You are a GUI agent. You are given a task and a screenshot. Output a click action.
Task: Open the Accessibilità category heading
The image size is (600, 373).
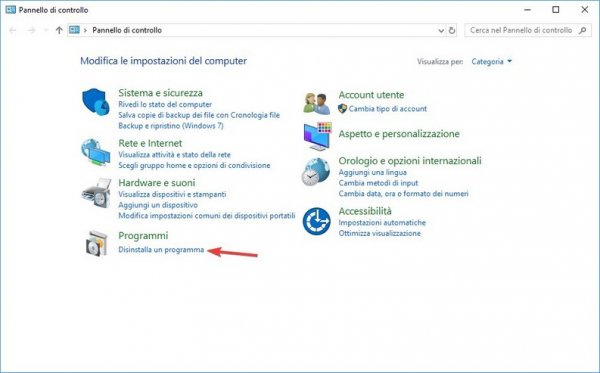[x=365, y=211]
